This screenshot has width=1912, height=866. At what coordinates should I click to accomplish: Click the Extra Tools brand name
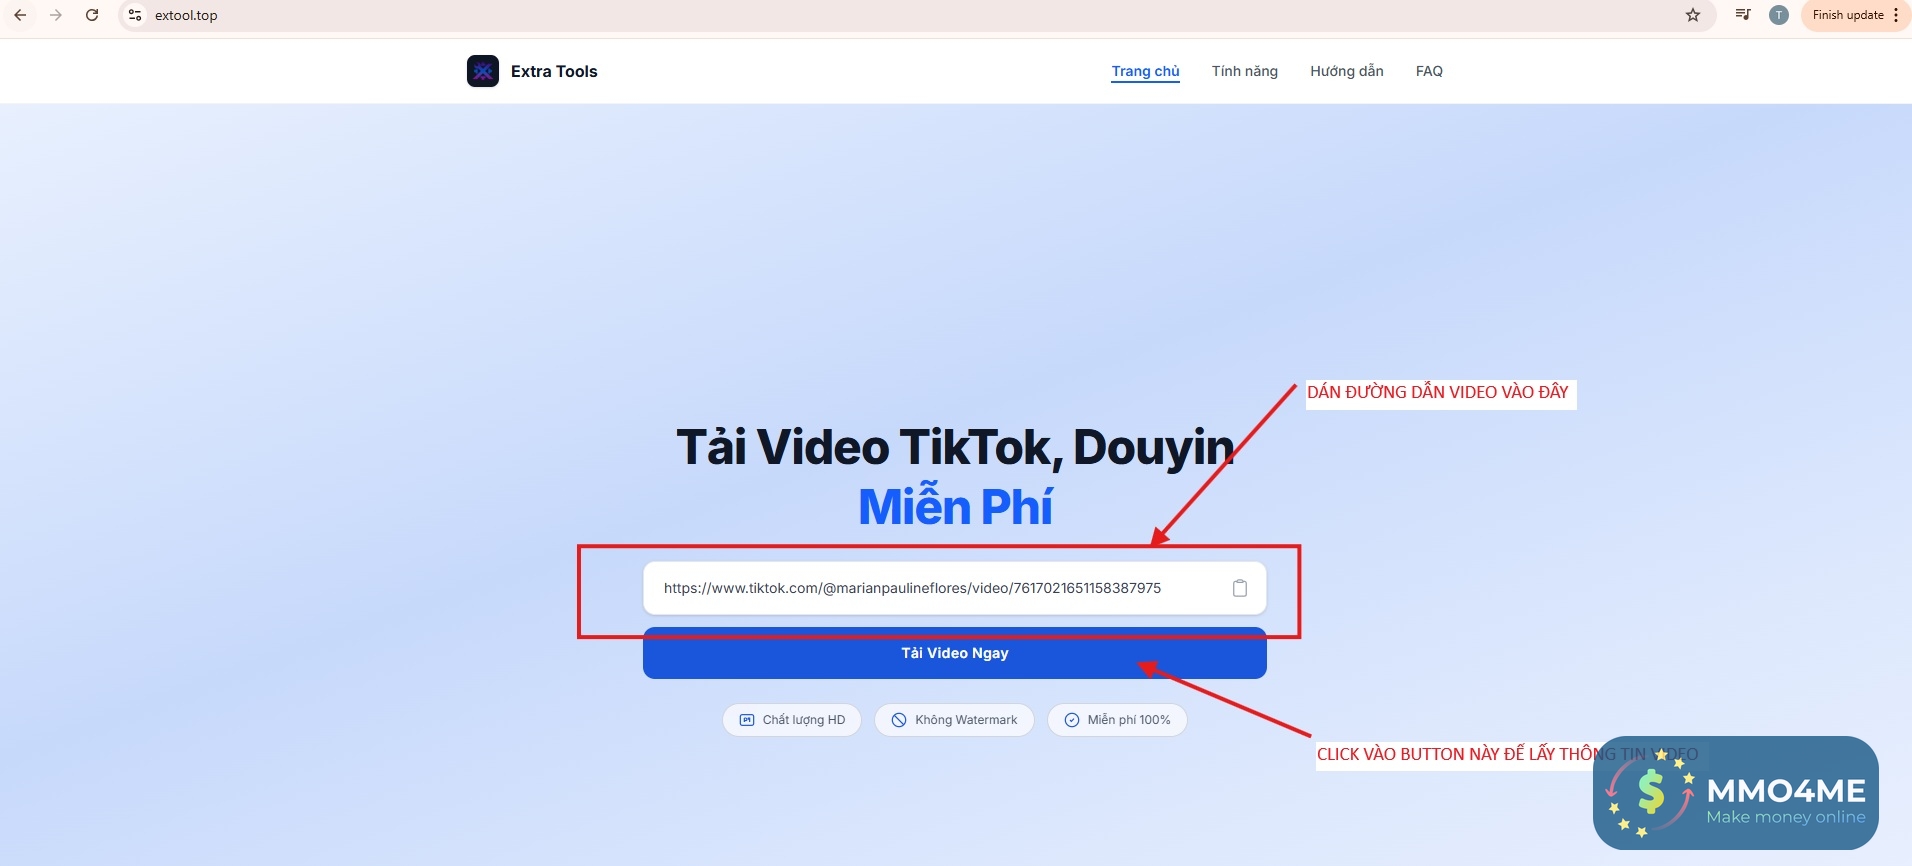pyautogui.click(x=554, y=71)
